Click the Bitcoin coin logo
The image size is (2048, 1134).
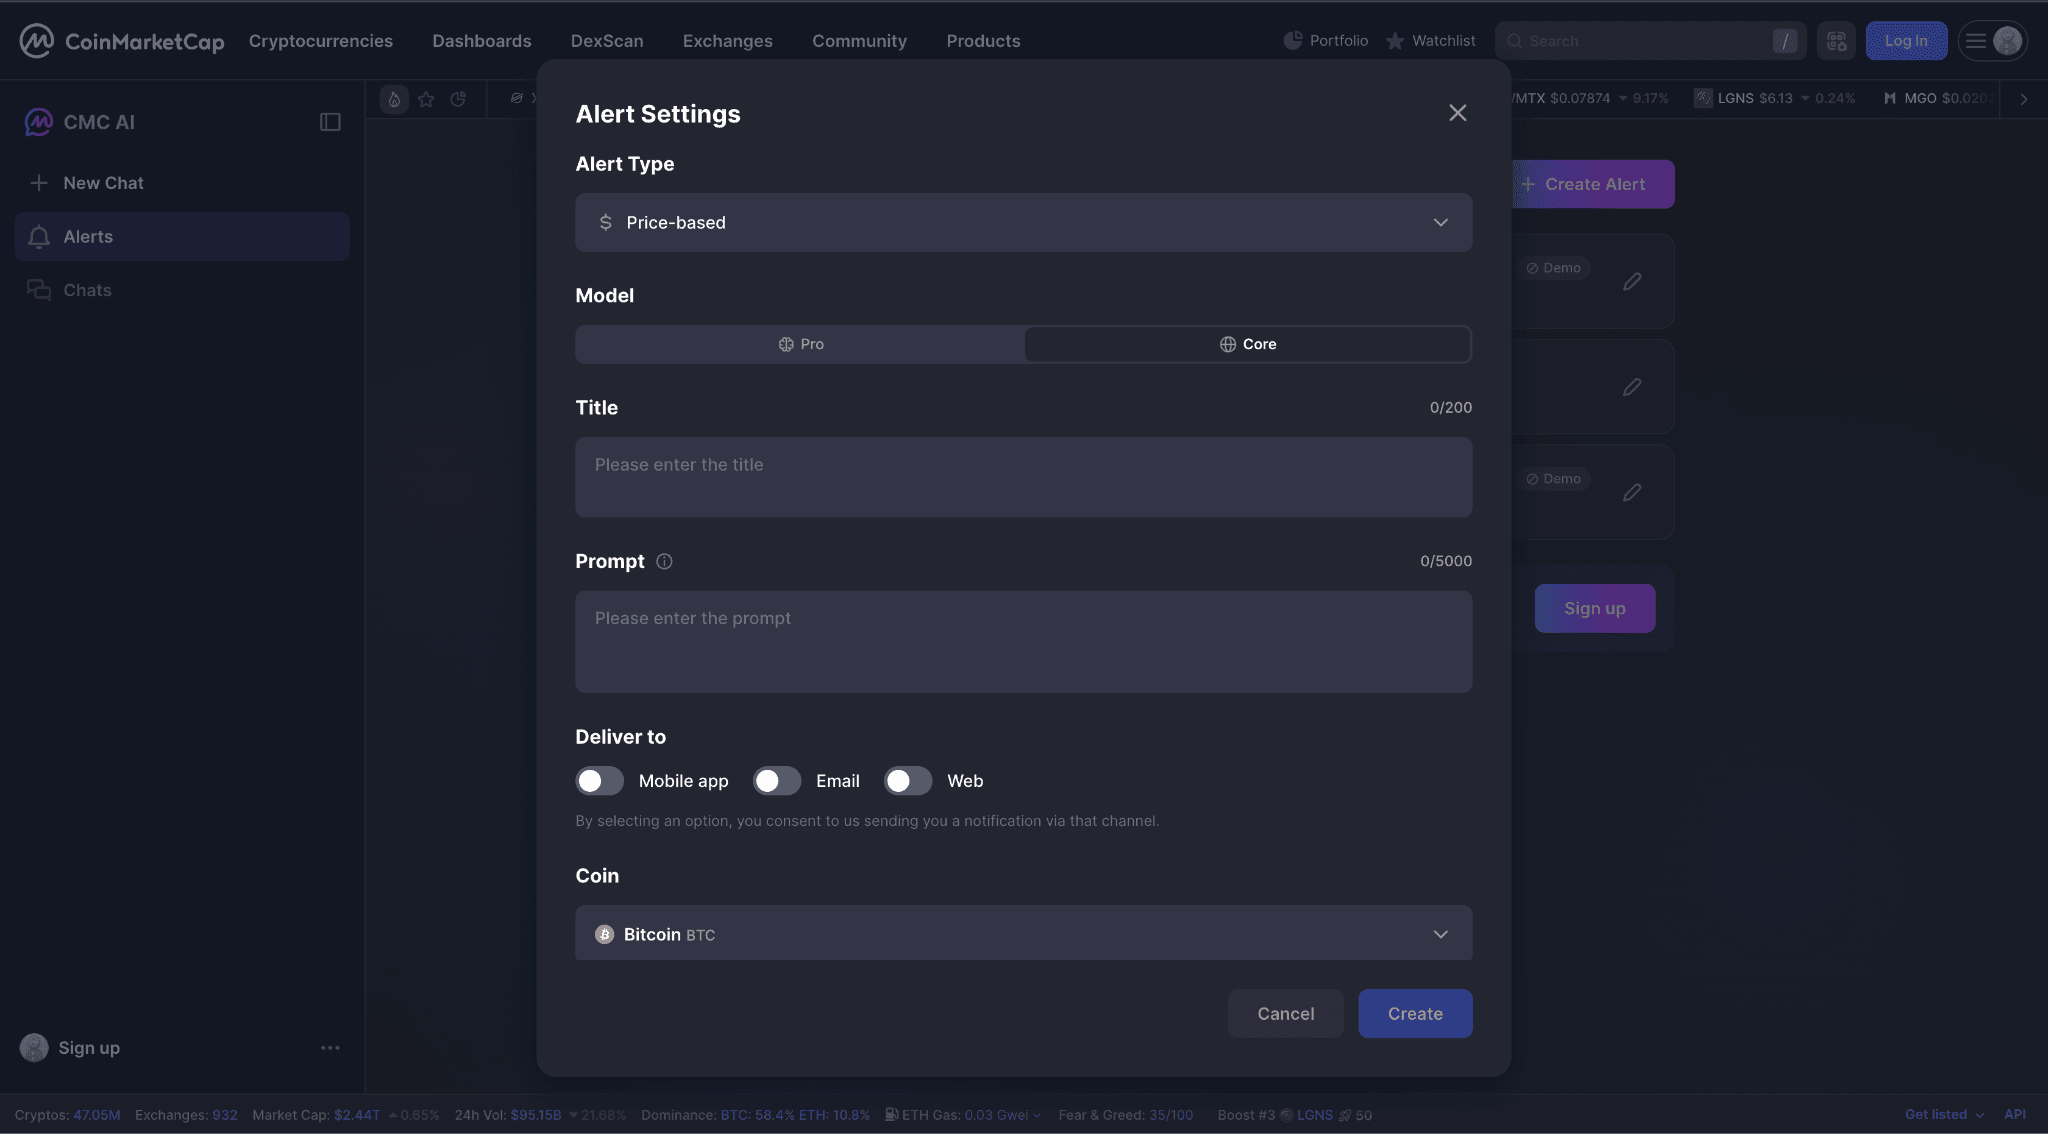[604, 935]
